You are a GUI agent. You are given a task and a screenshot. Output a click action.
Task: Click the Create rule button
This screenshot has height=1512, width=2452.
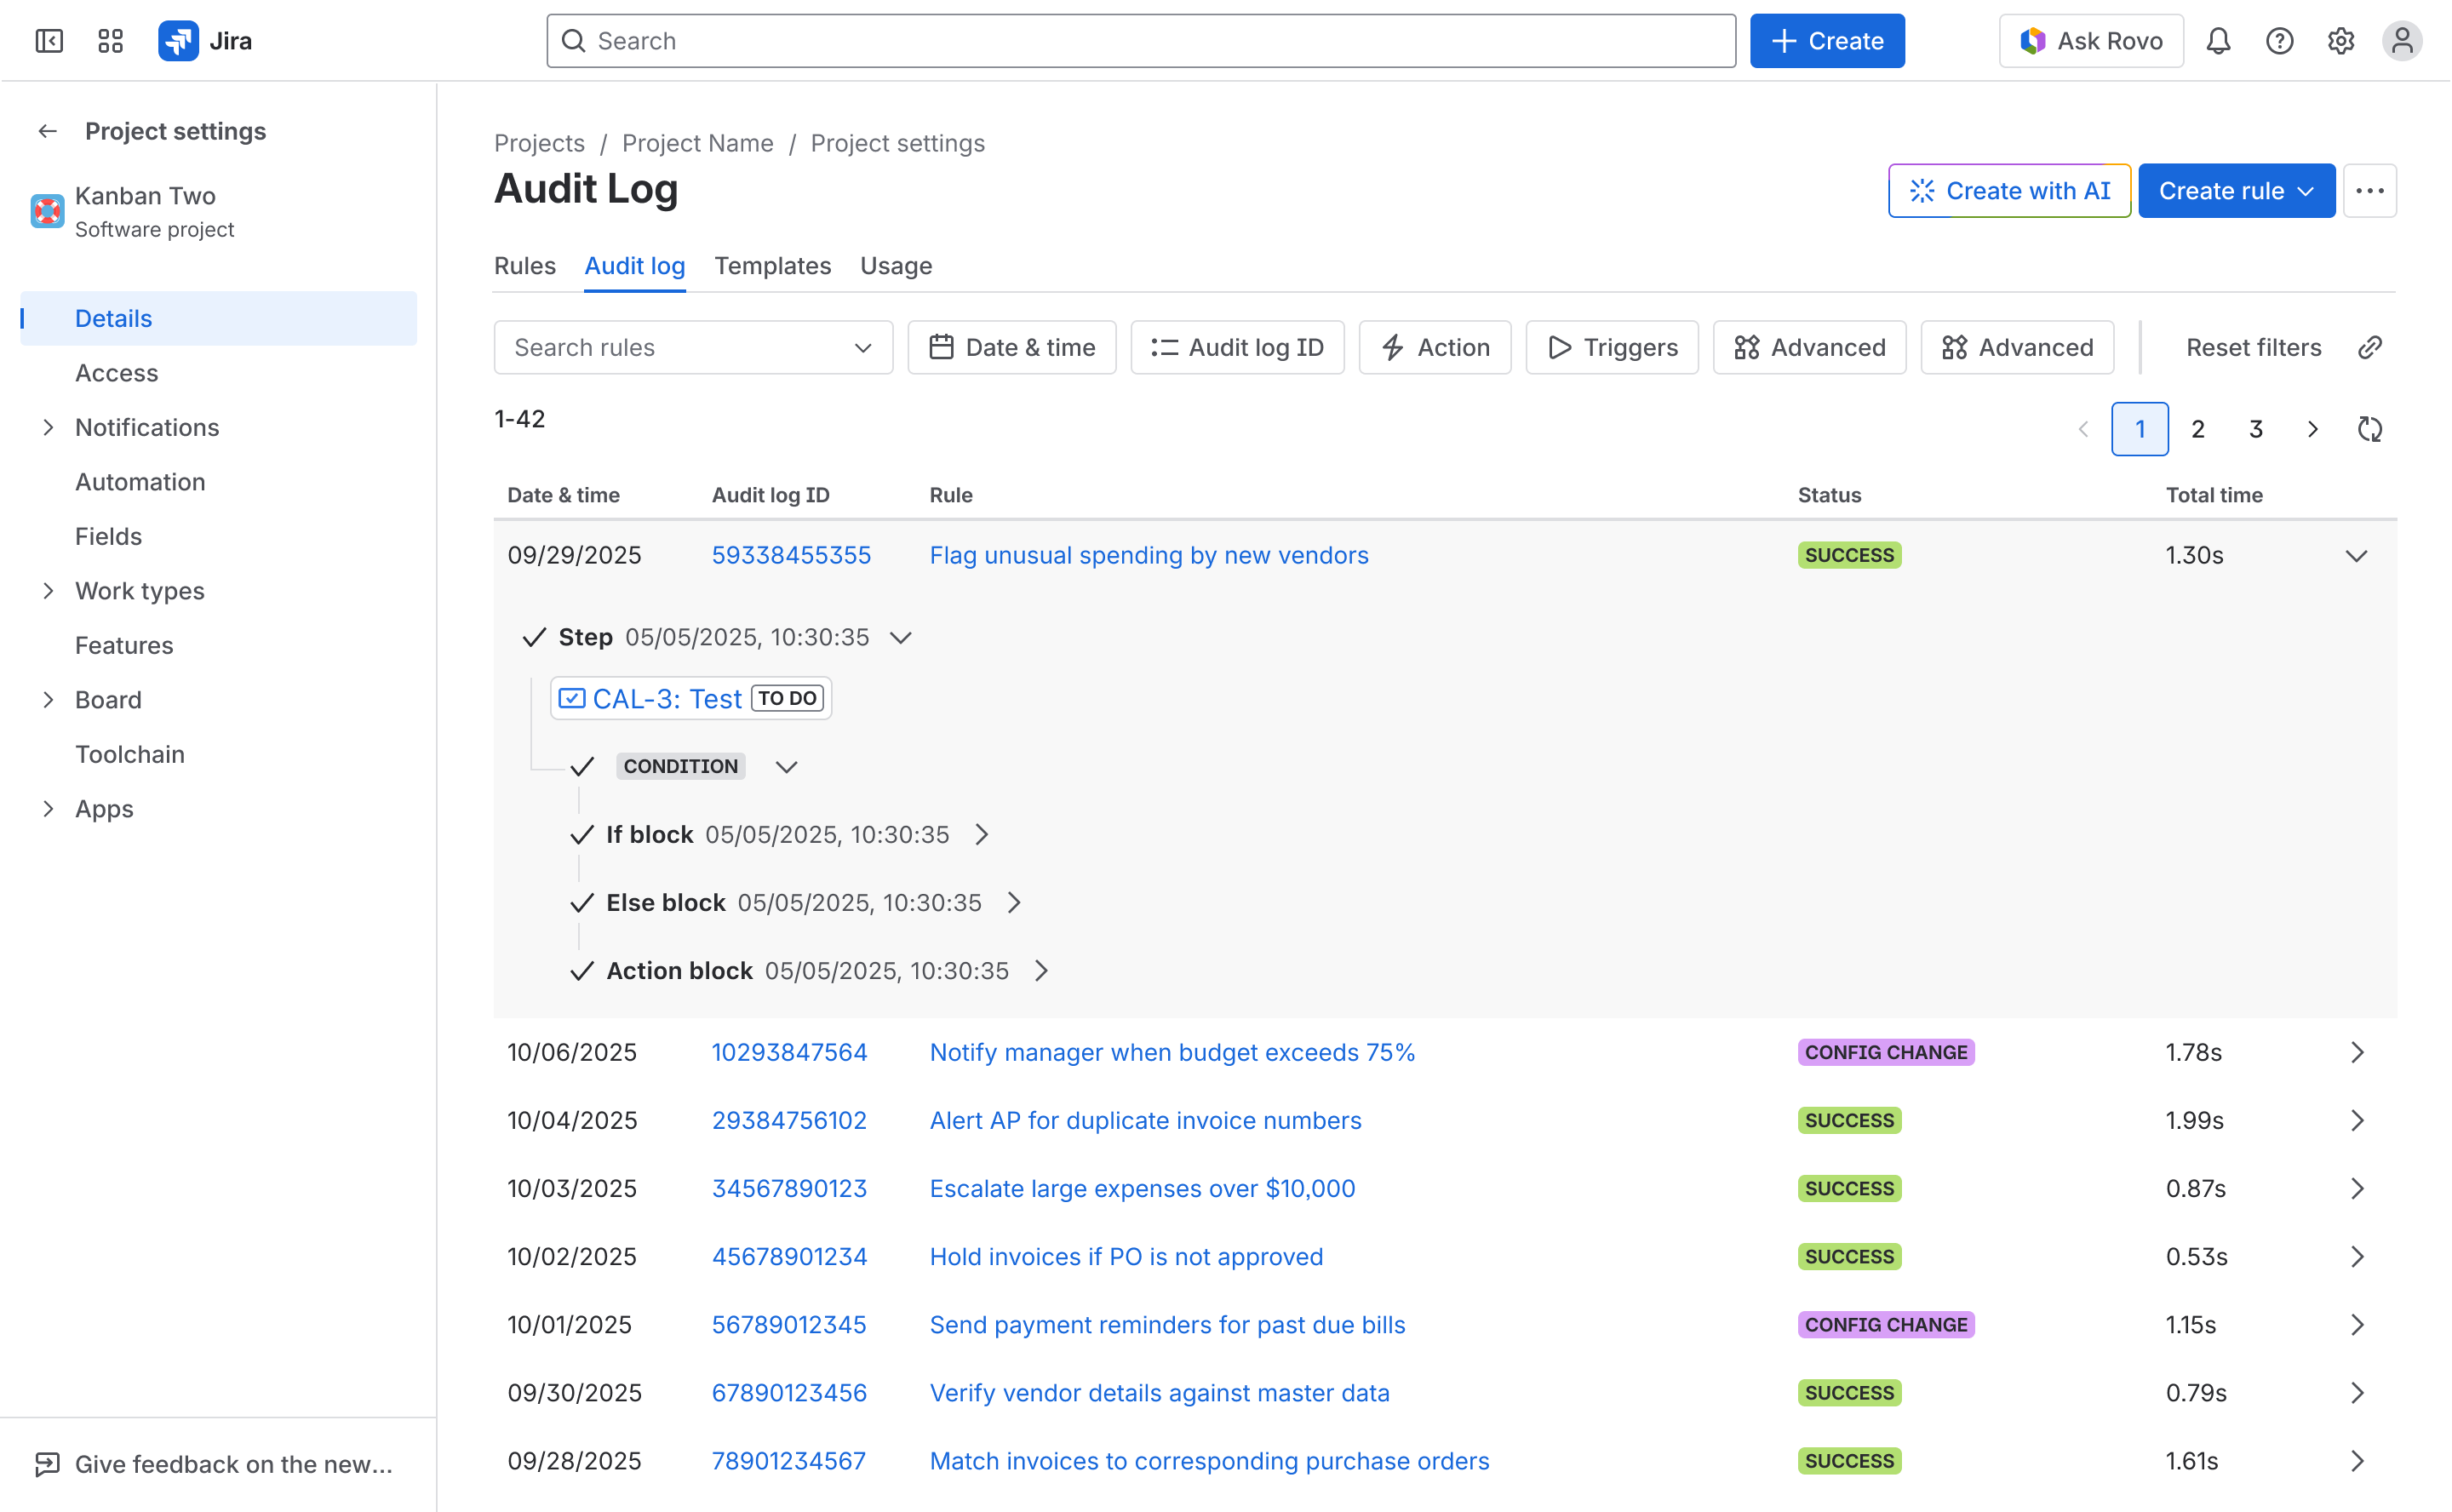pos(2236,190)
